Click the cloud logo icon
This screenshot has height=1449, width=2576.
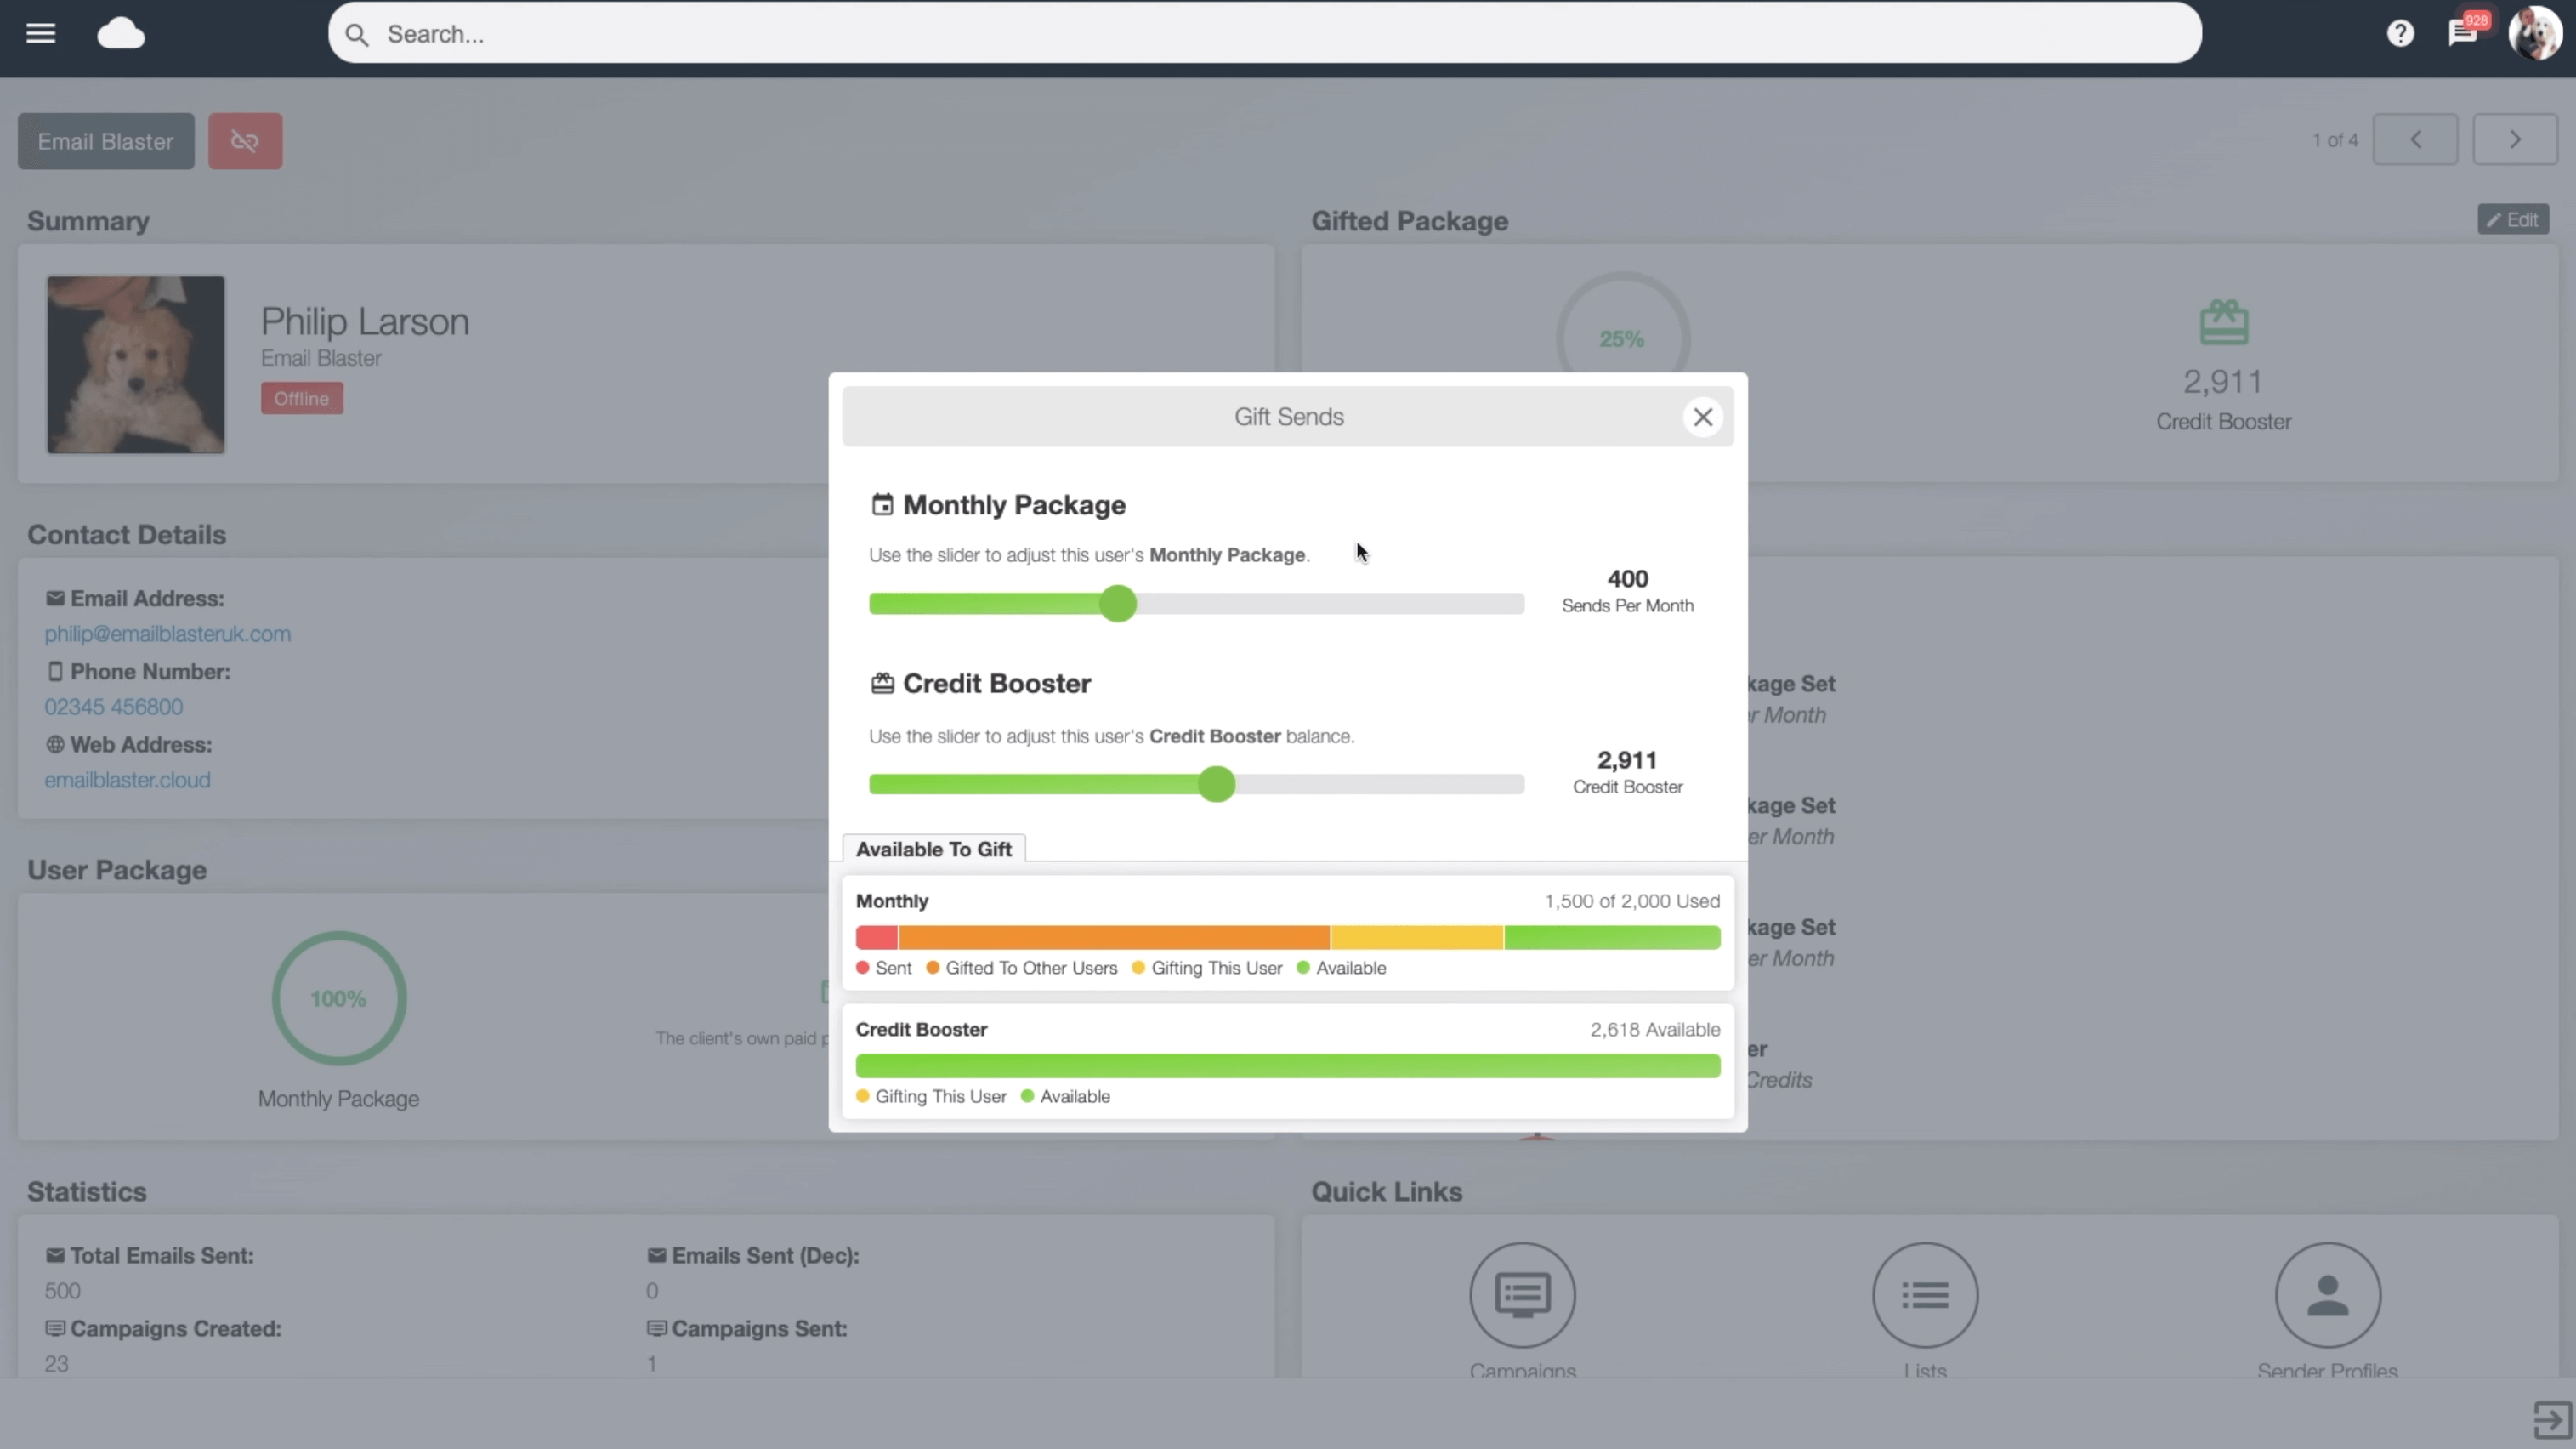(x=121, y=33)
